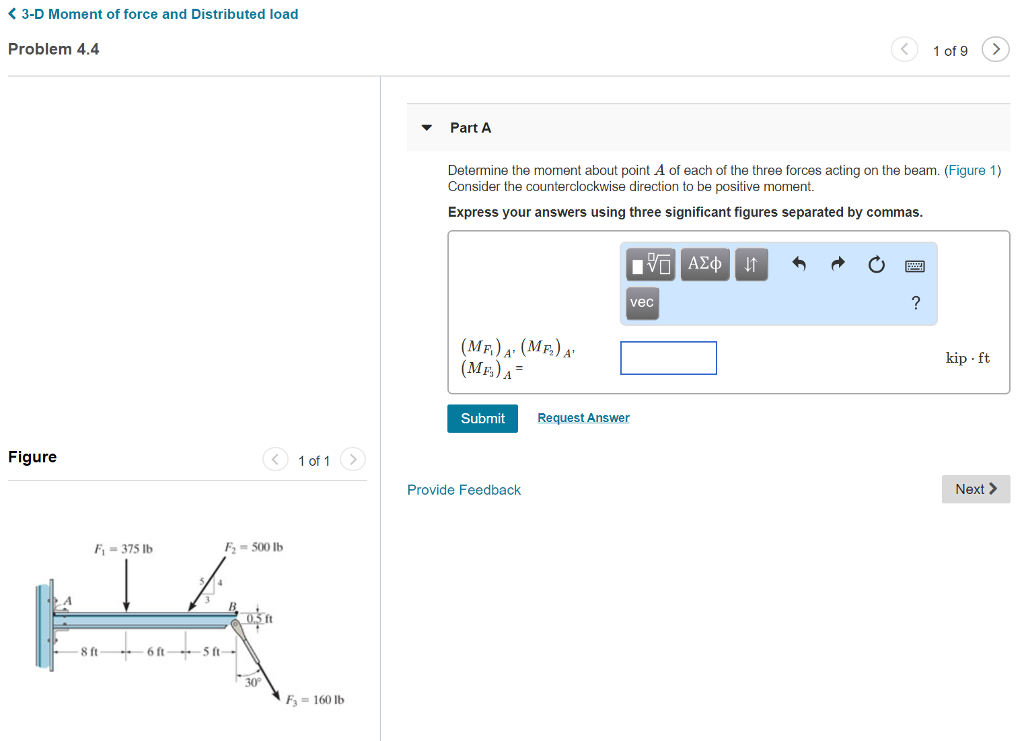Insert a vector using the vec button

641,303
